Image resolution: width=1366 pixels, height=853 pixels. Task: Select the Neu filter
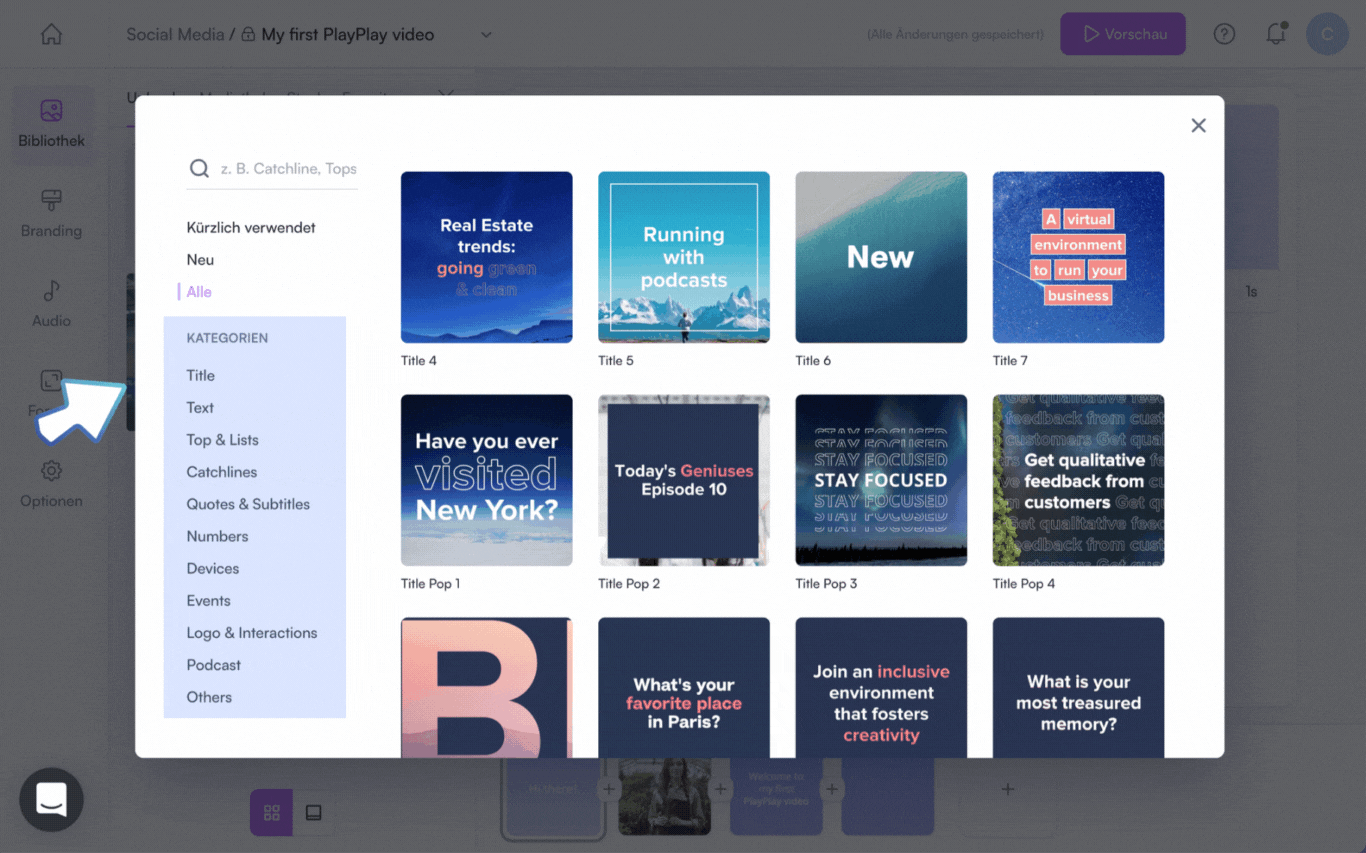pyautogui.click(x=200, y=259)
